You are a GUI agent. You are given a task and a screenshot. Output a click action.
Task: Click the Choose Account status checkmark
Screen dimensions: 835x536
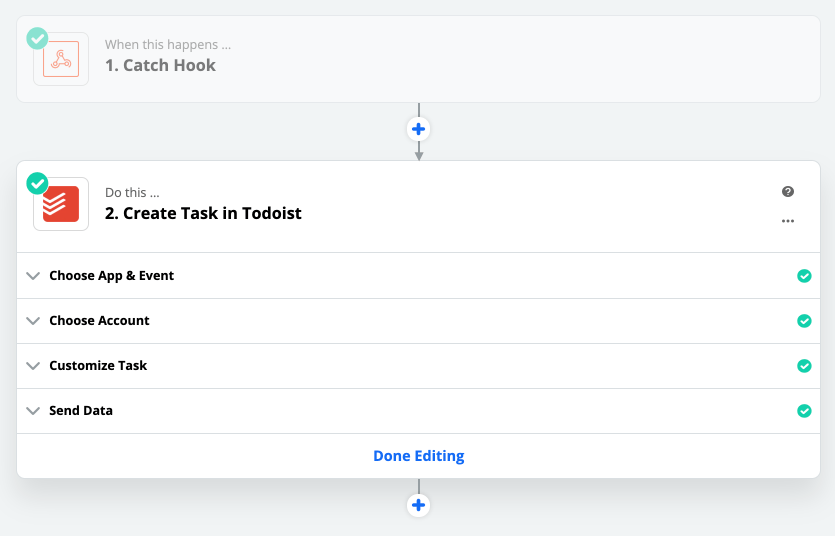click(x=804, y=321)
